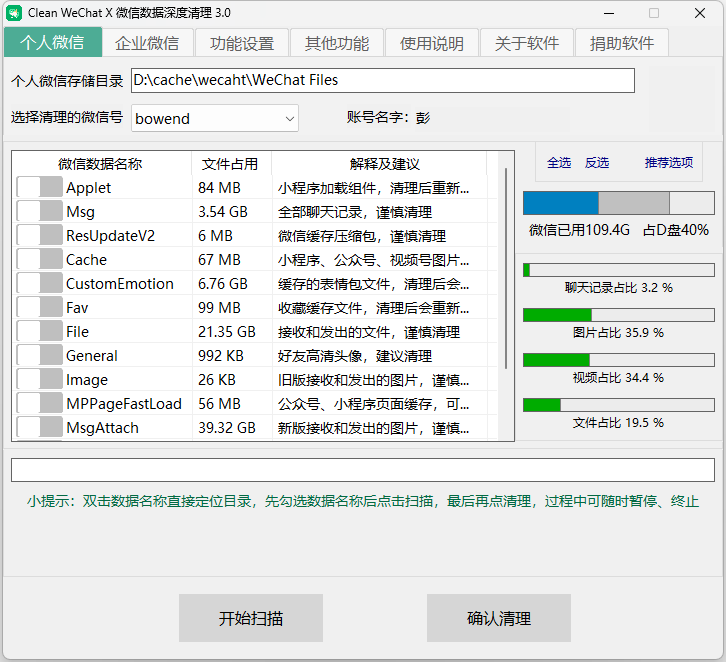726x662 pixels.
Task: Click the 确认清理 button
Action: [x=499, y=618]
